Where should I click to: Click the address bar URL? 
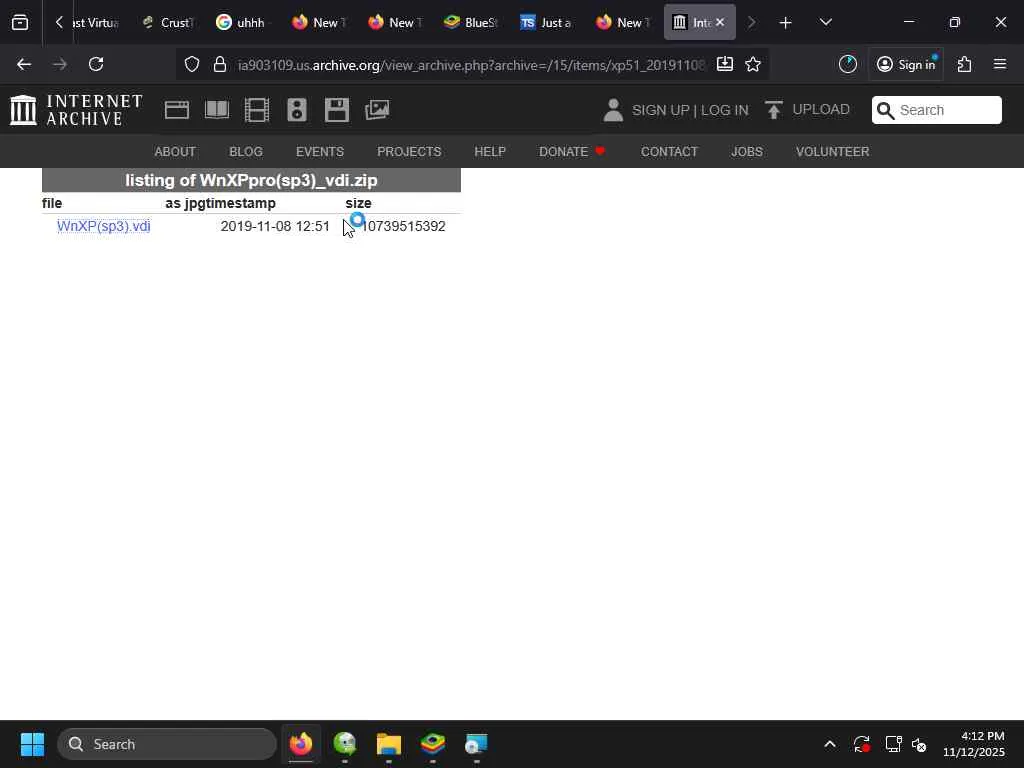tap(471, 65)
